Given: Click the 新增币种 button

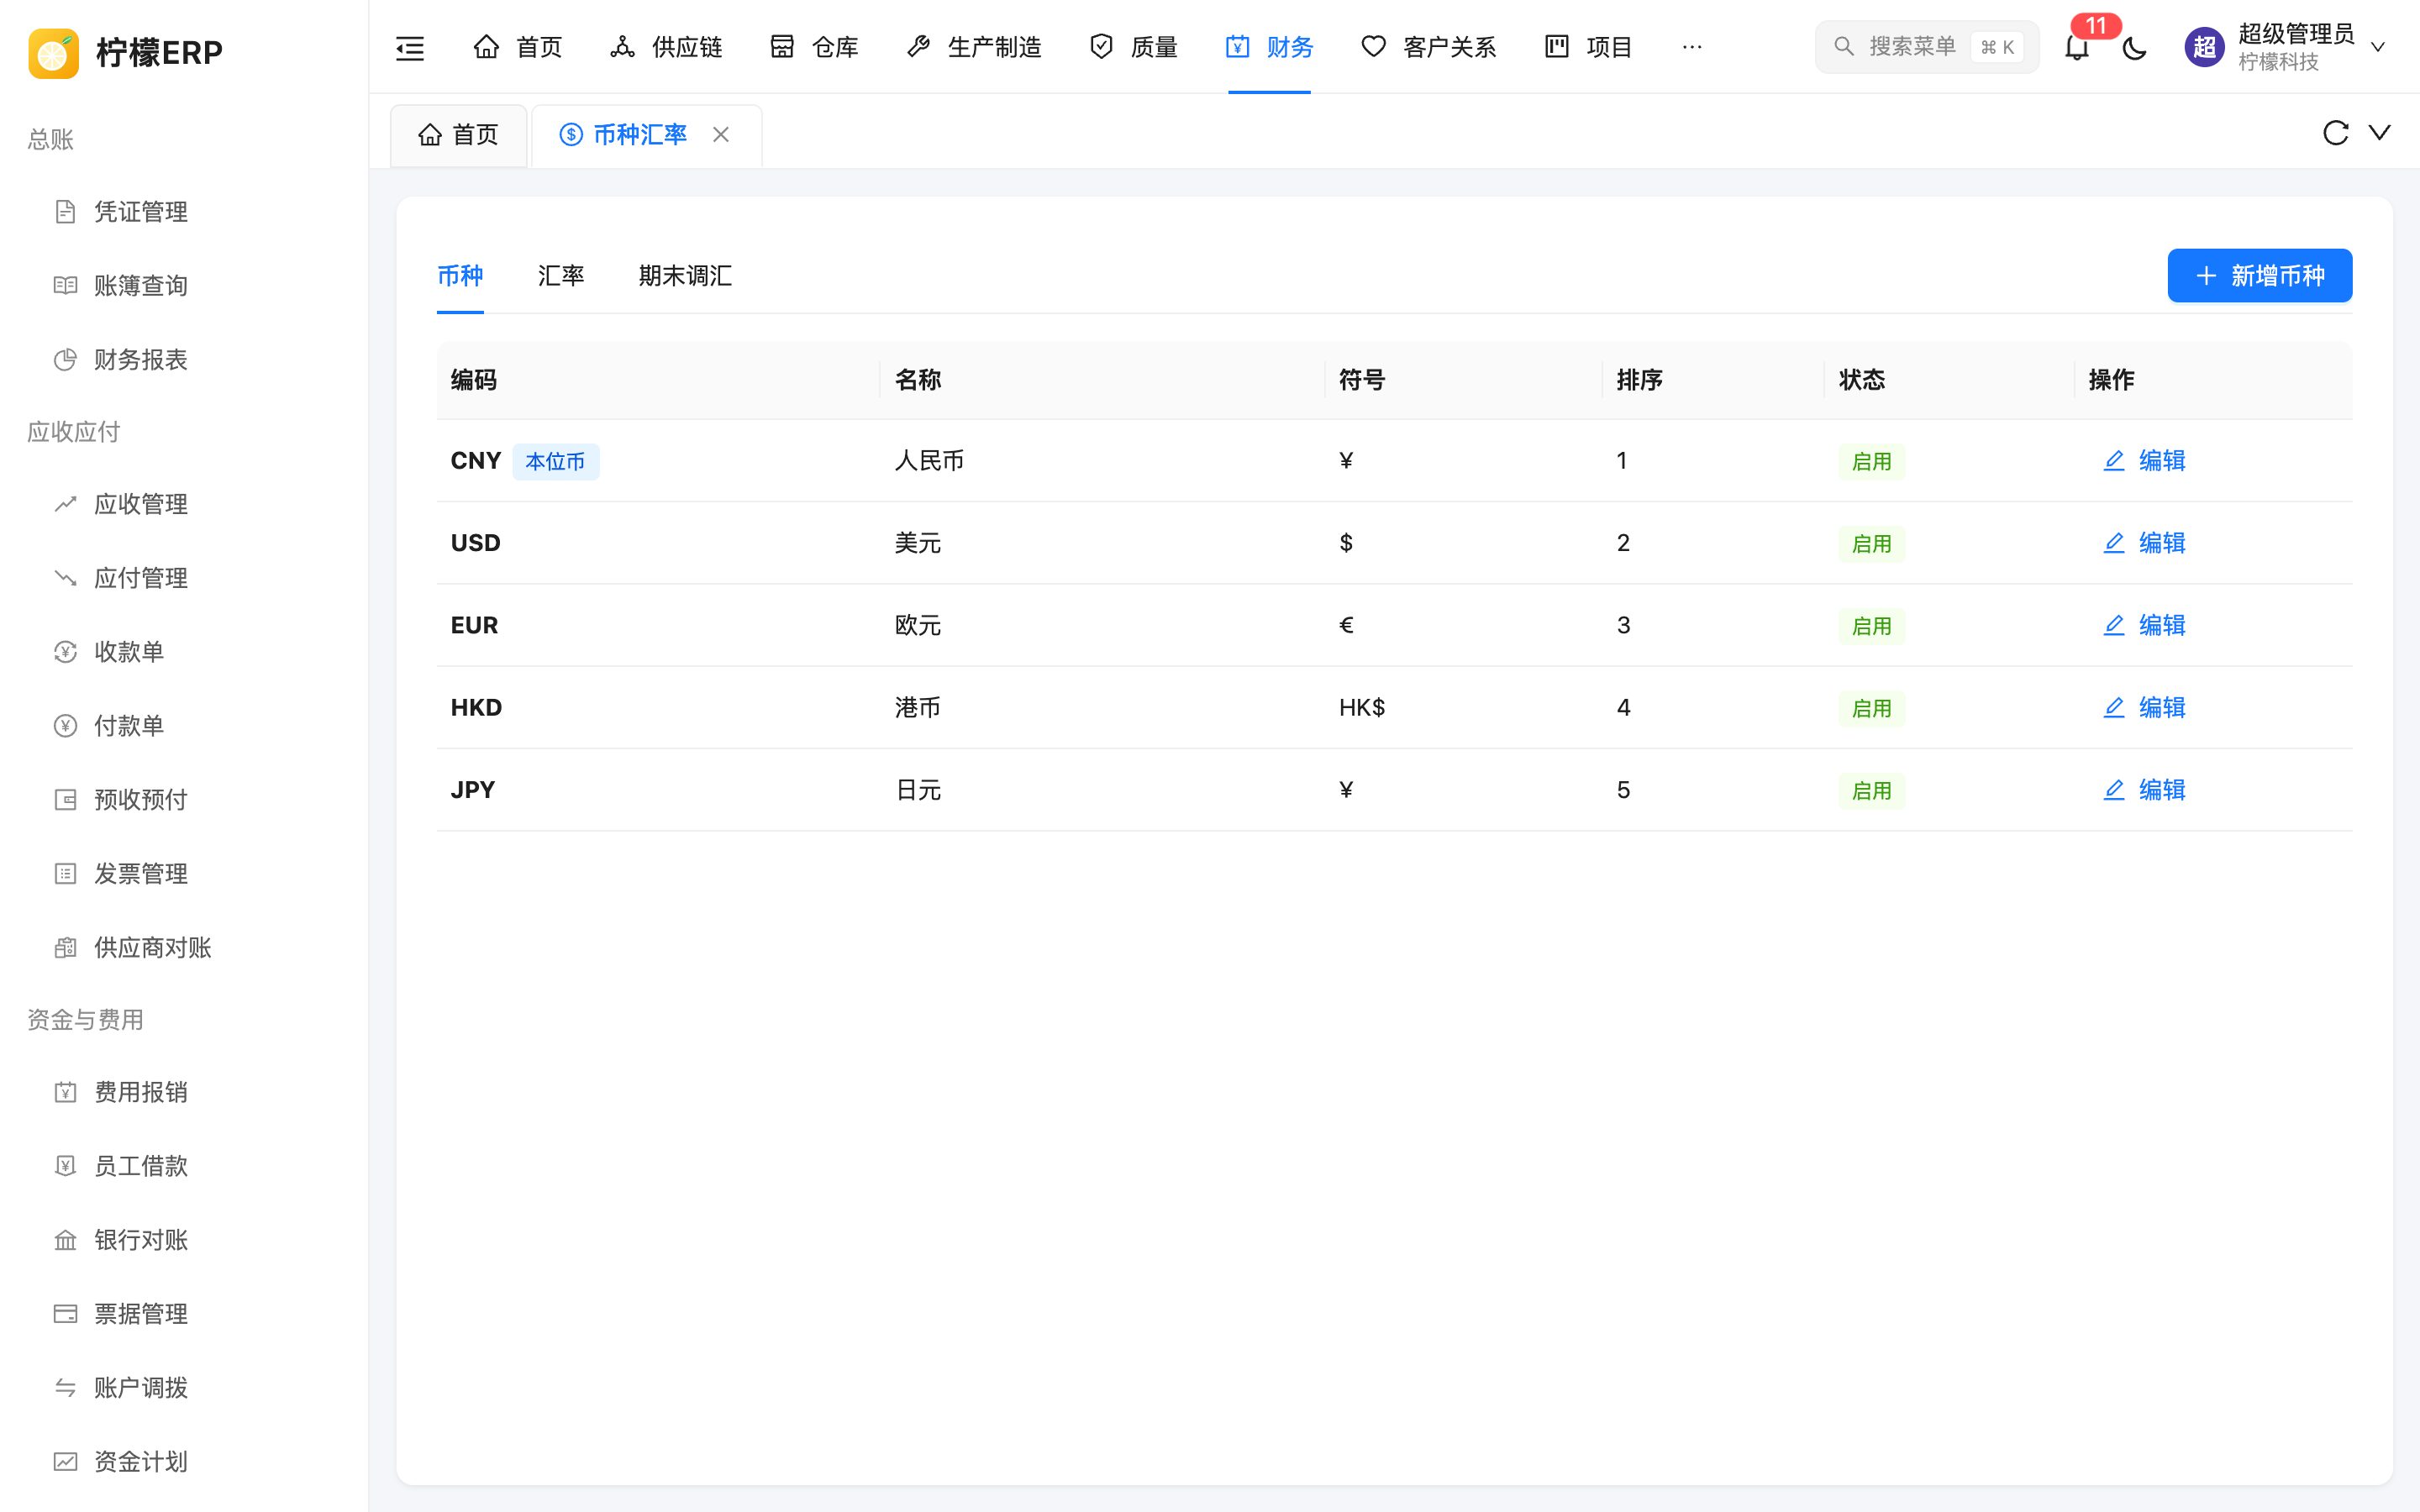Looking at the screenshot, I should pos(2260,276).
